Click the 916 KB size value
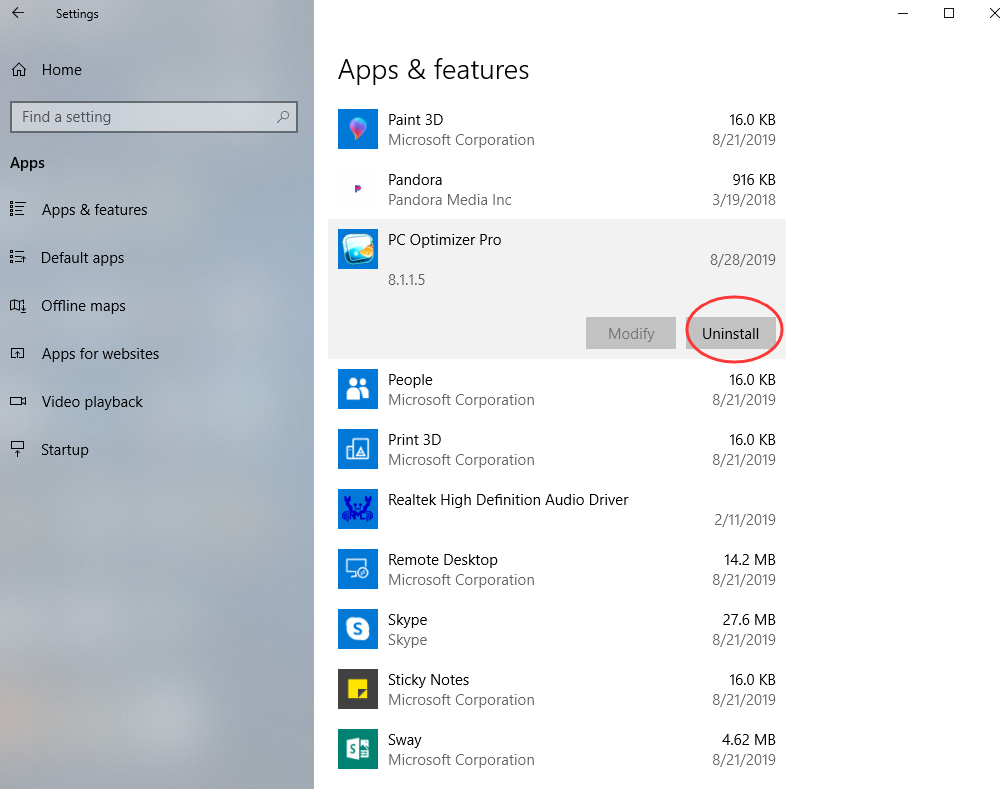Image resolution: width=1006 pixels, height=789 pixels. tap(754, 180)
